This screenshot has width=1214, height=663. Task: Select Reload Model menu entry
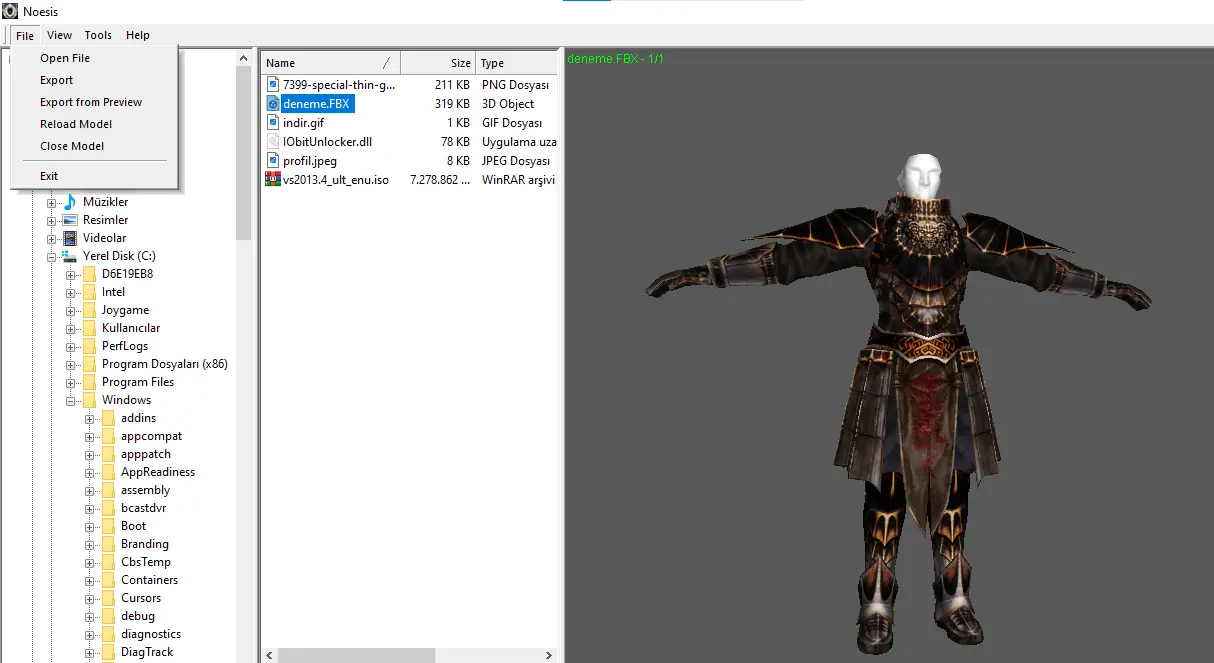coord(76,124)
